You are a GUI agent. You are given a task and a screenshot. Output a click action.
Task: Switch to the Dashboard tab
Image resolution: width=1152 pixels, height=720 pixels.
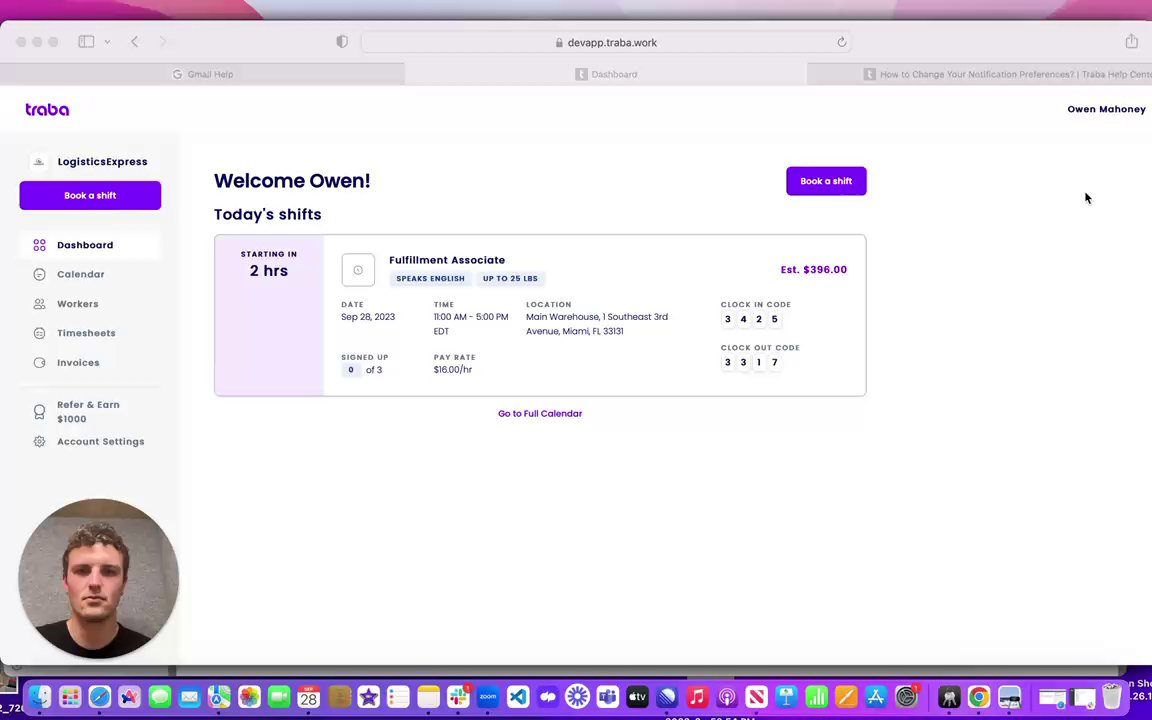coord(606,74)
